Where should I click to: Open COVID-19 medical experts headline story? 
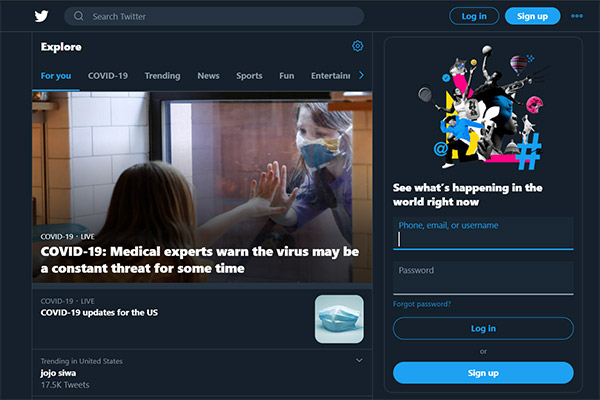pyautogui.click(x=202, y=187)
